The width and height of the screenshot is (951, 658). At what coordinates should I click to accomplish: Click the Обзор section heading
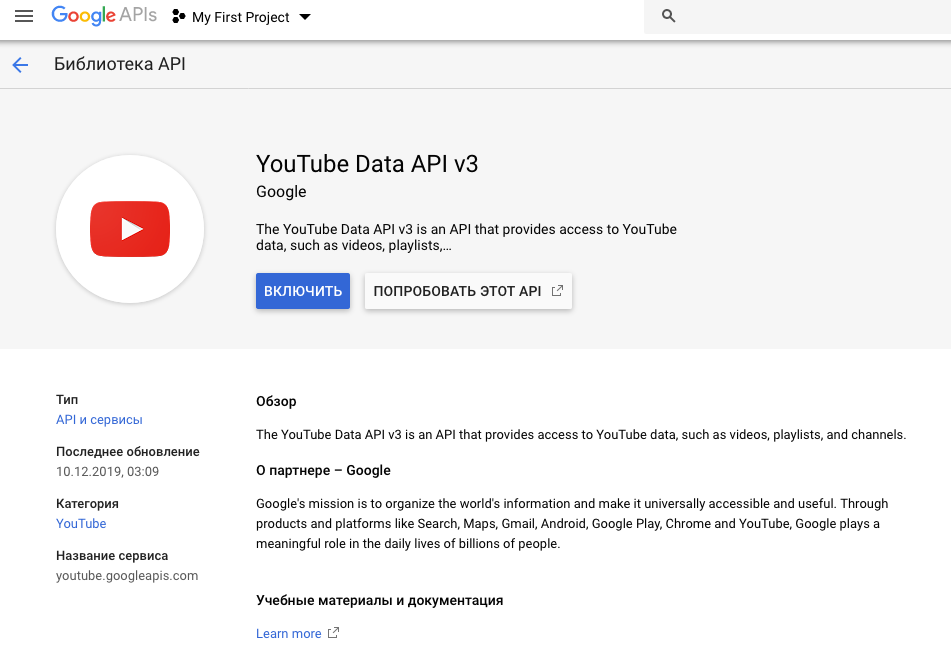(276, 401)
